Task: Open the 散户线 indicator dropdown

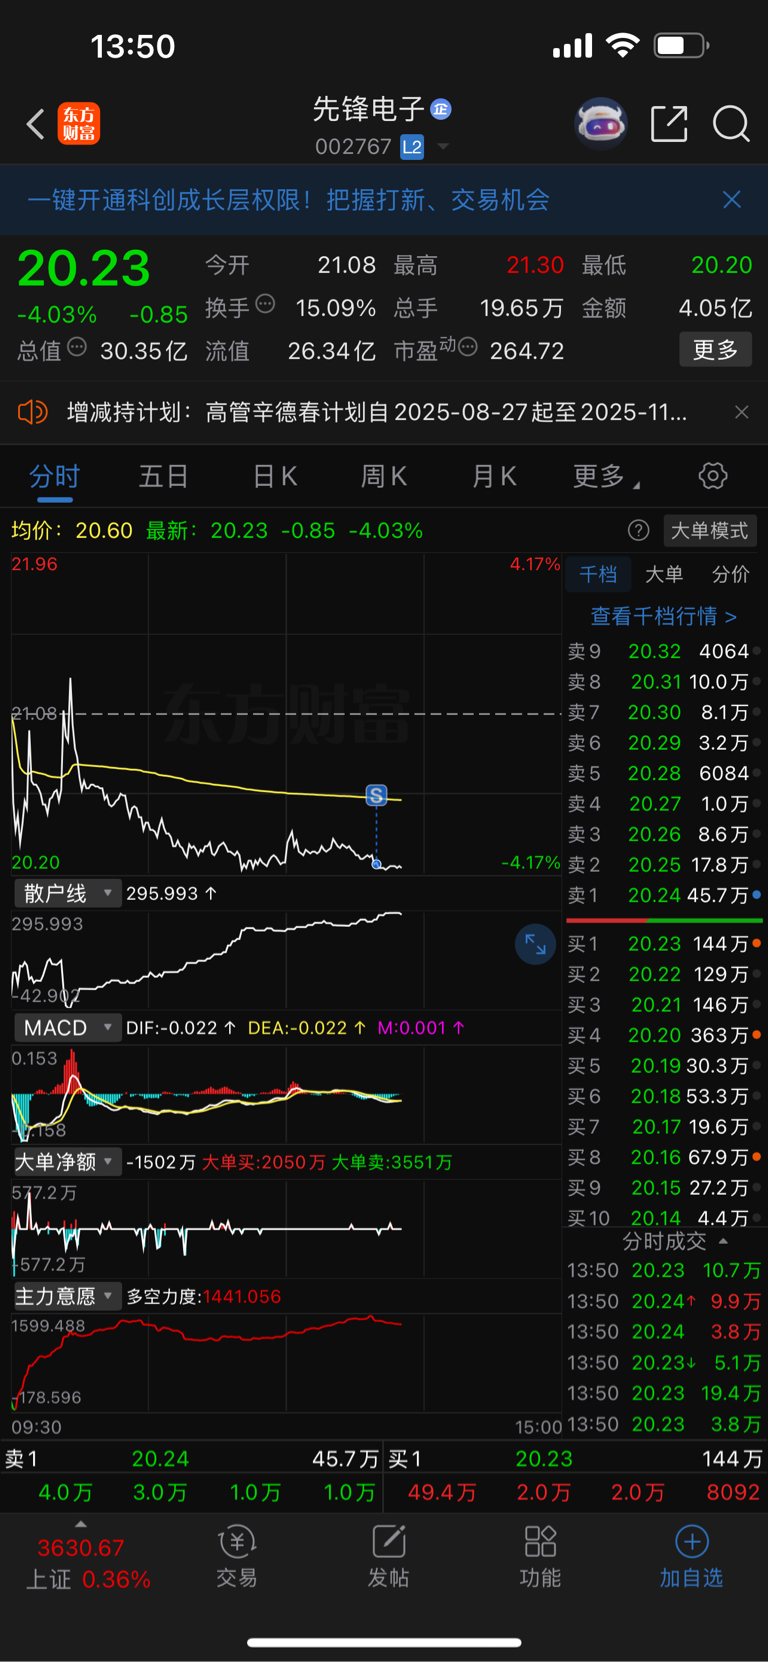Action: (67, 893)
